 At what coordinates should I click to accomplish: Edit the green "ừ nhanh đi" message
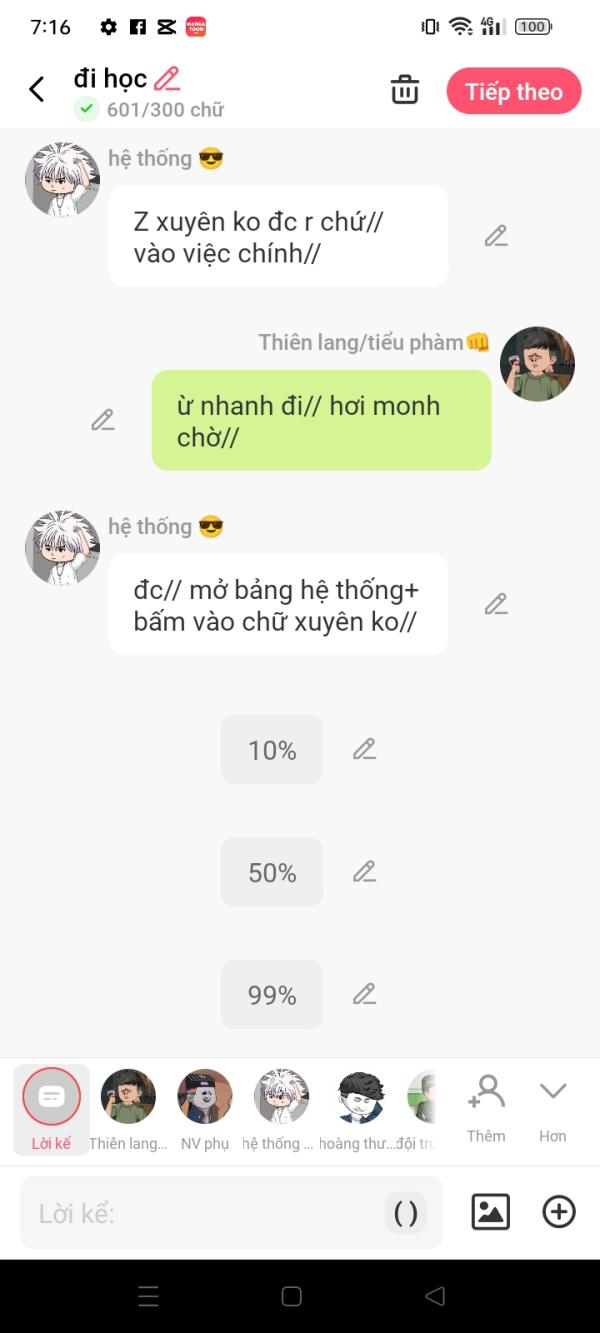pos(103,420)
